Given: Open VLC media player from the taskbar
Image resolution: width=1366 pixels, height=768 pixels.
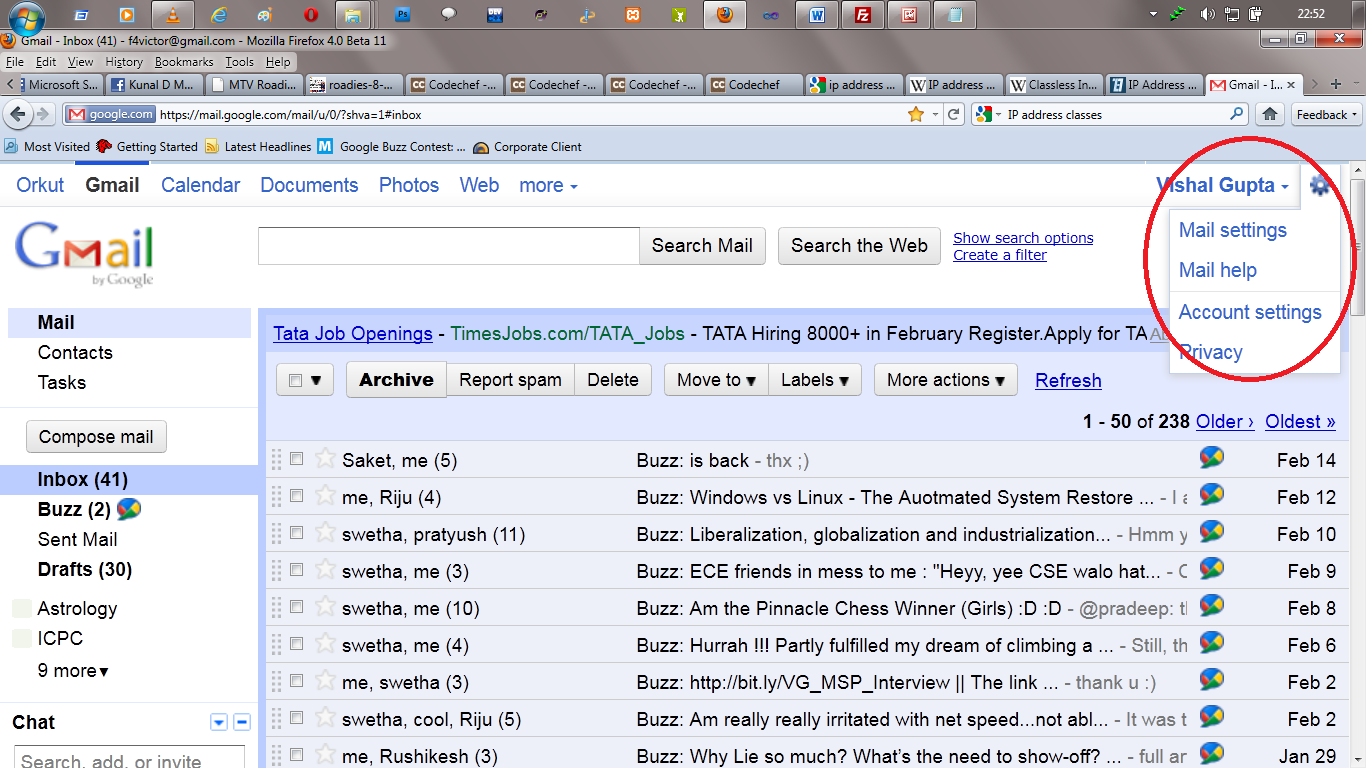Looking at the screenshot, I should 172,15.
